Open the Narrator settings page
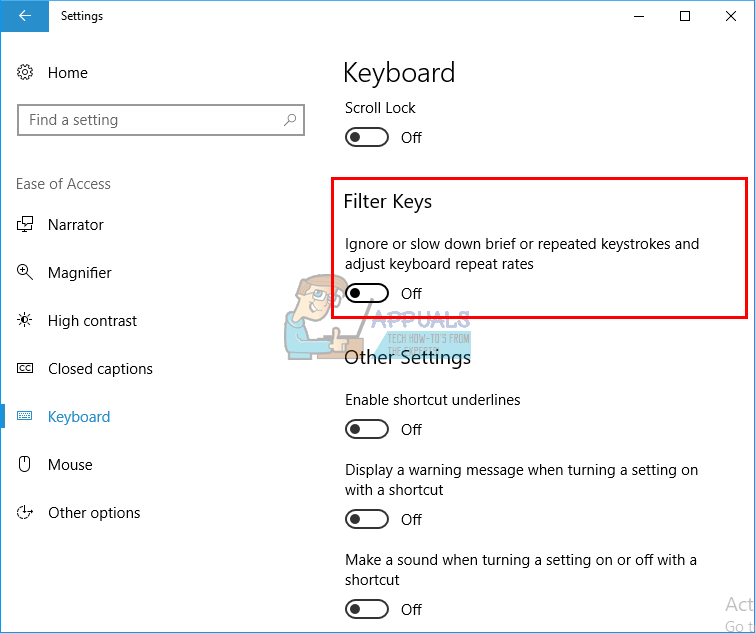 pos(76,225)
